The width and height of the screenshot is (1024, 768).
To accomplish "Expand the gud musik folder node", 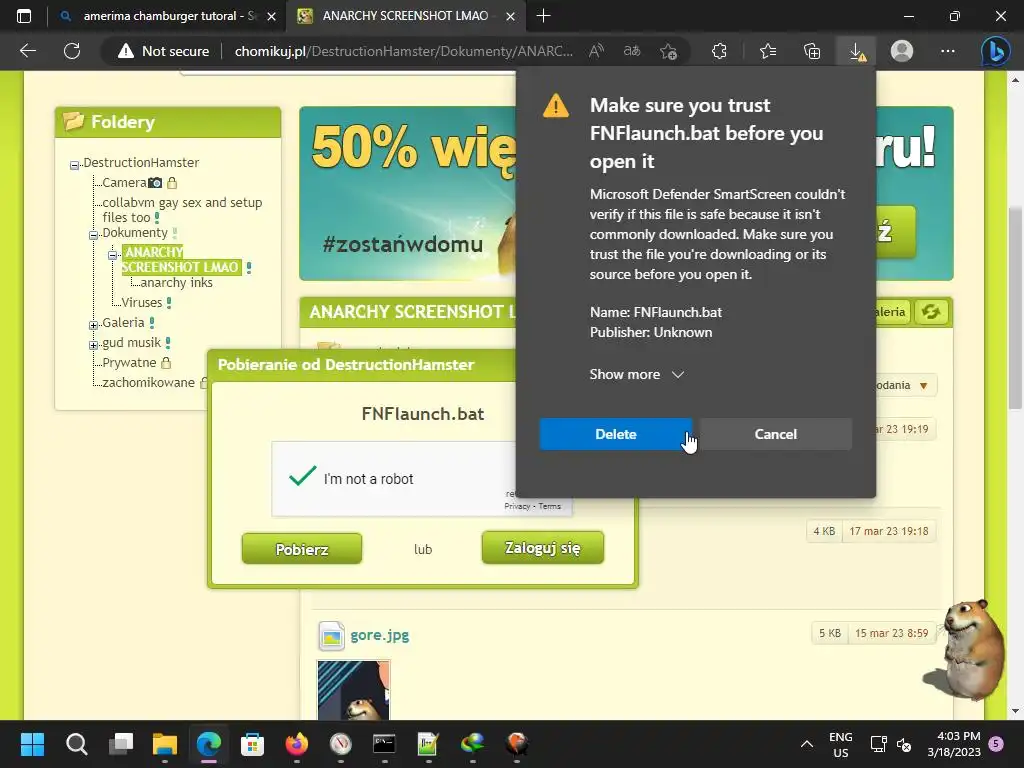I will pyautogui.click(x=93, y=345).
